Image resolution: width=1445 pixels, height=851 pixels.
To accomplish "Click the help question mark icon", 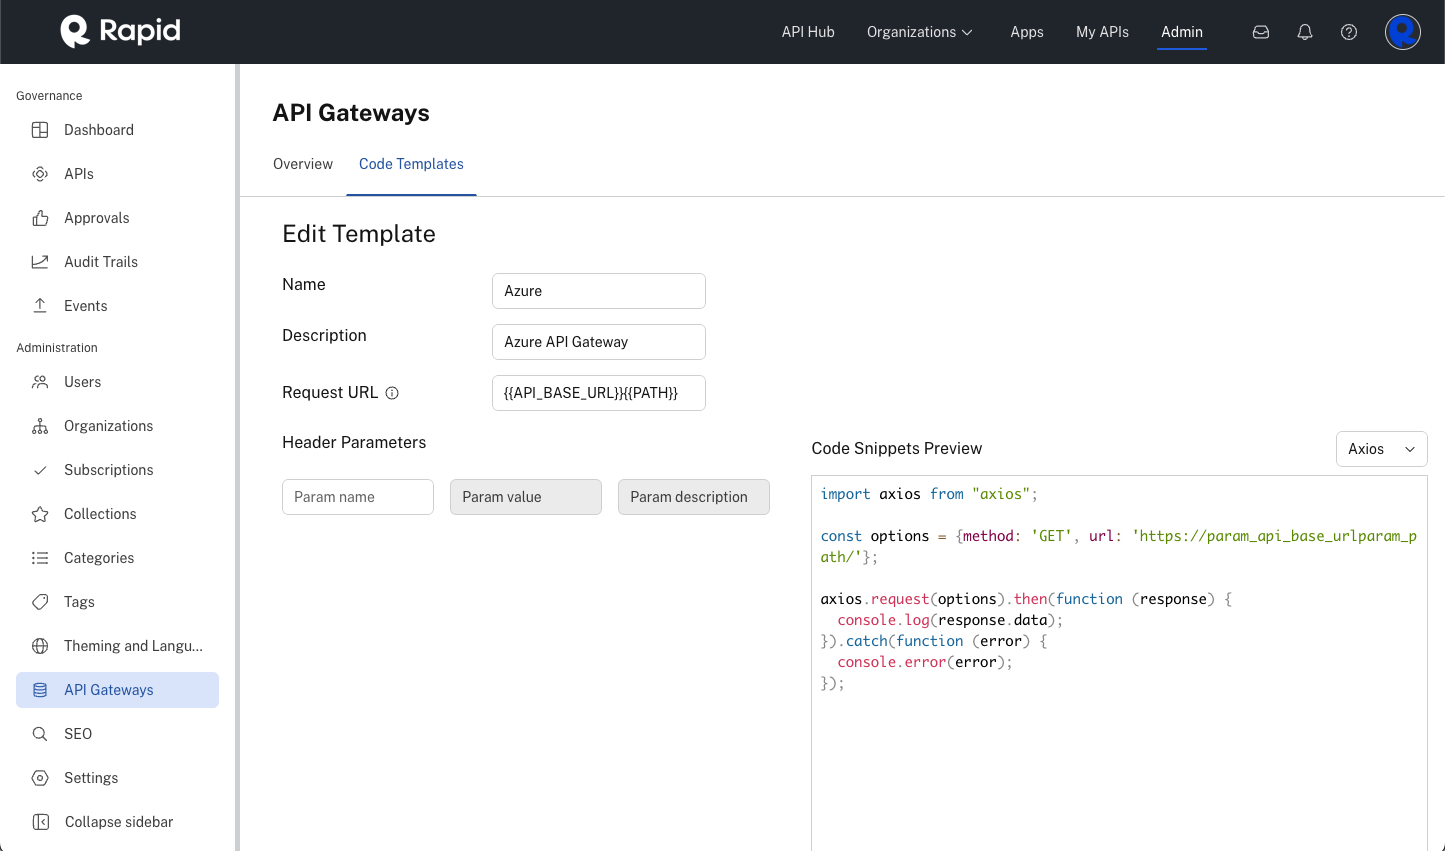I will pyautogui.click(x=1349, y=32).
